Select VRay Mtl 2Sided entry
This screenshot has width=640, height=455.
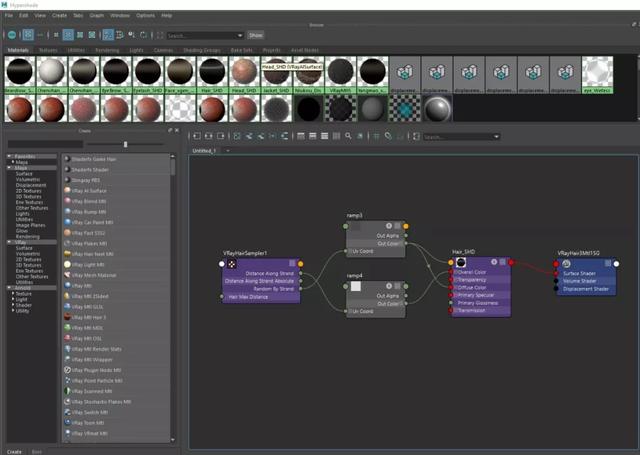pyautogui.click(x=116, y=296)
